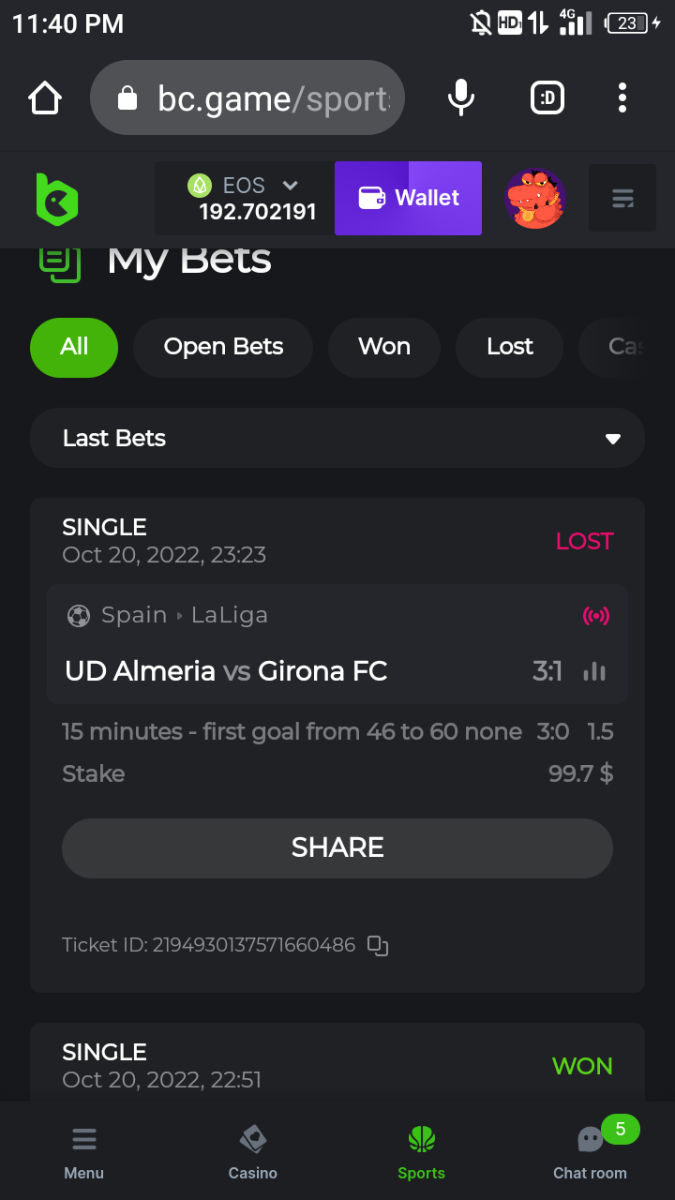The image size is (675, 1200).
Task: Filter bets by All
Action: 74,347
